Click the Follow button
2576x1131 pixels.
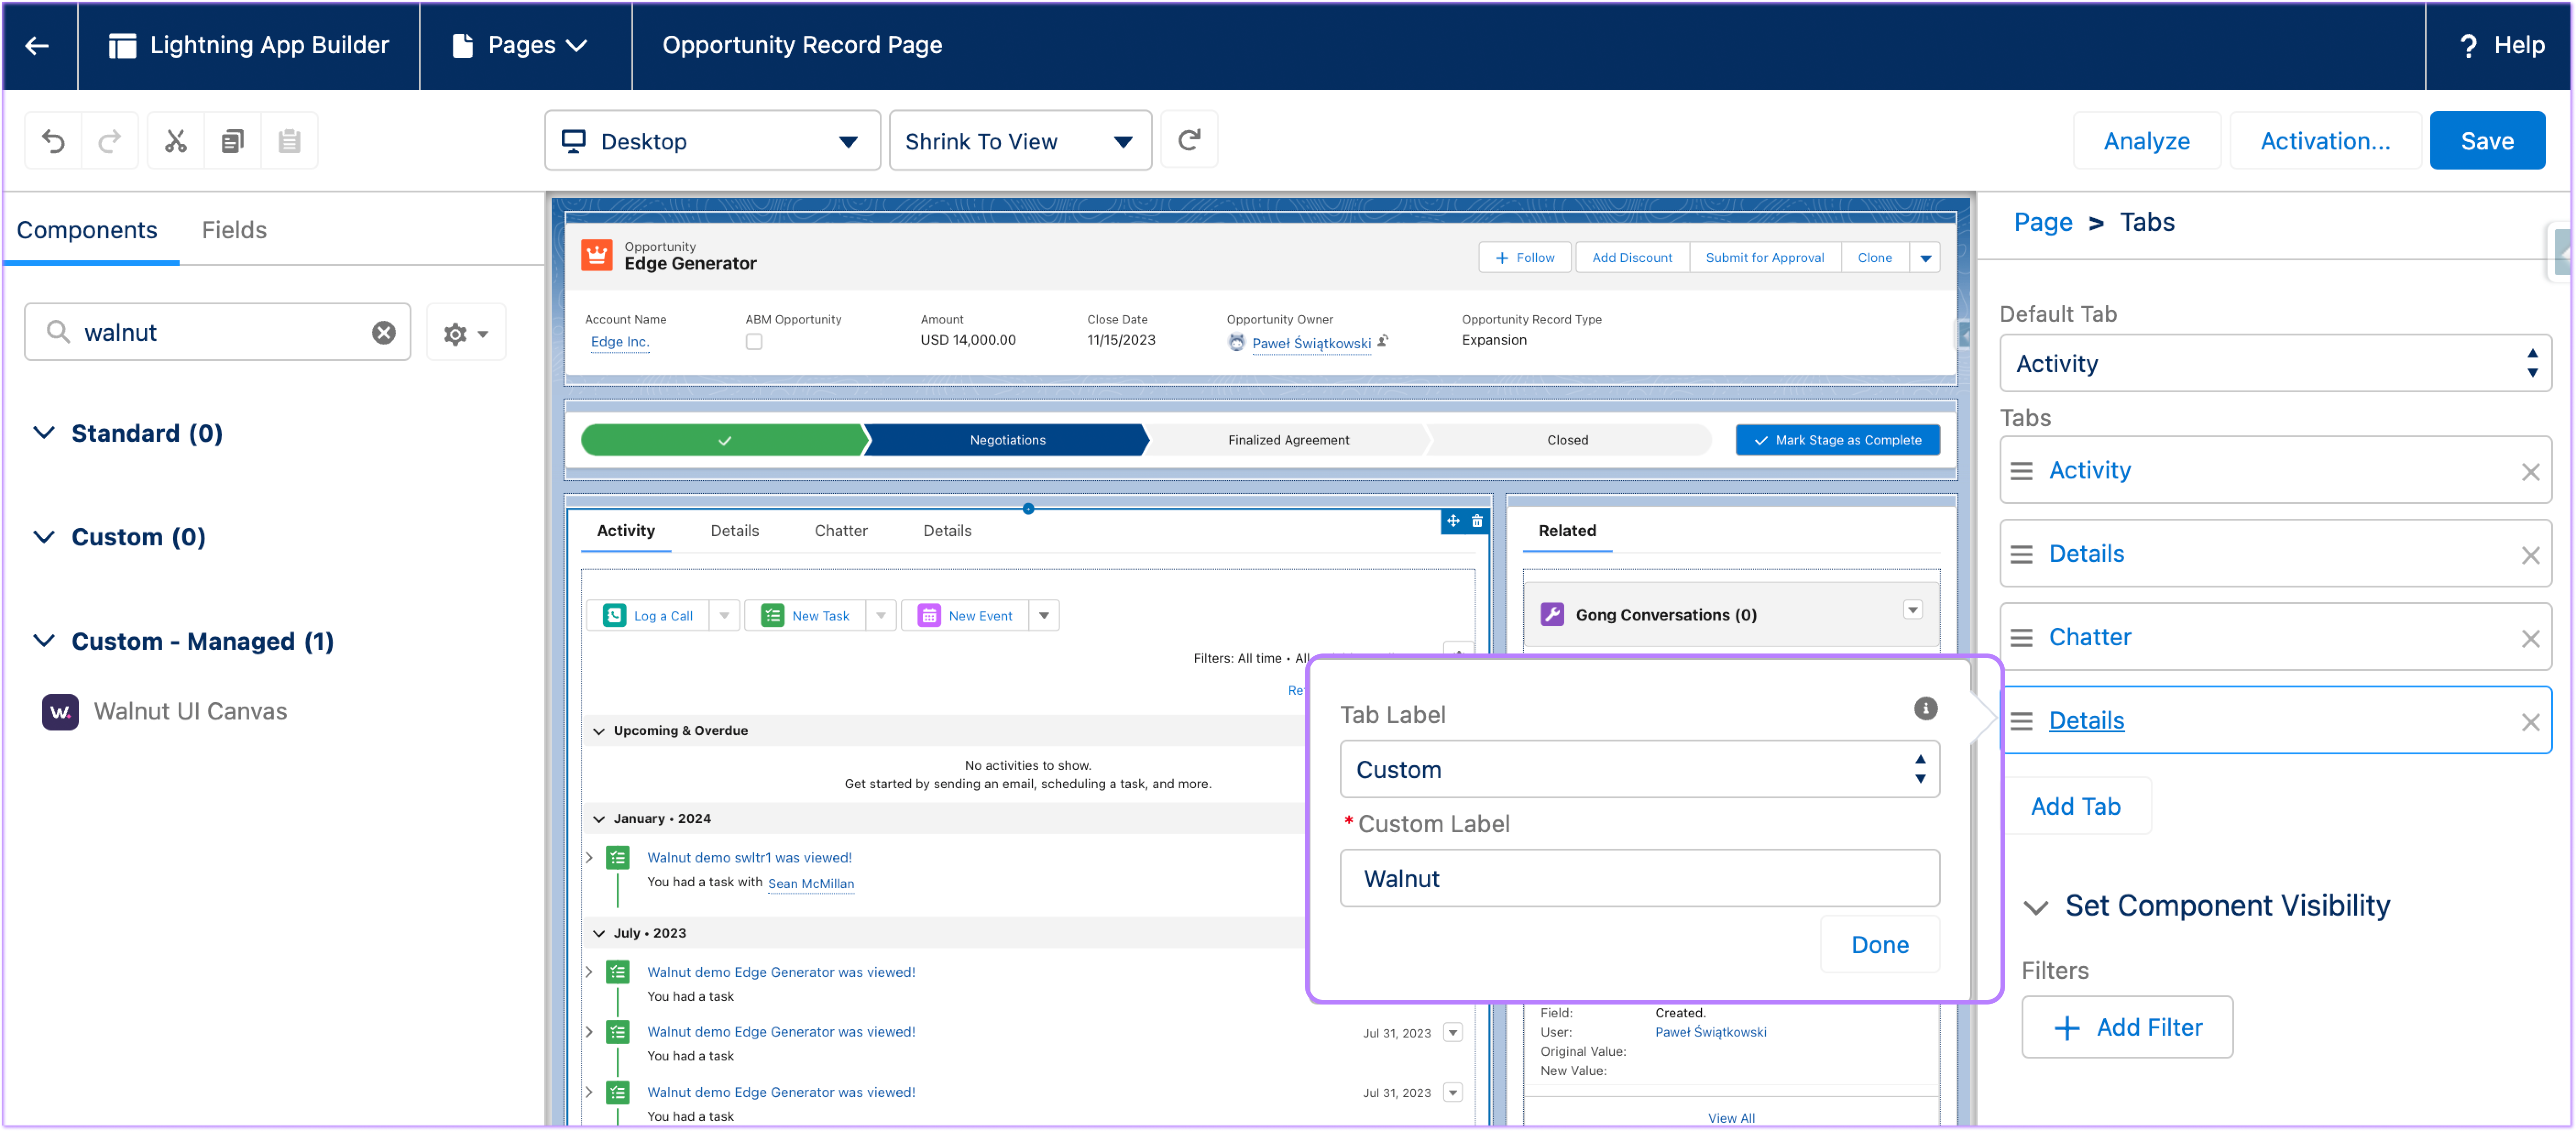tap(1525, 258)
